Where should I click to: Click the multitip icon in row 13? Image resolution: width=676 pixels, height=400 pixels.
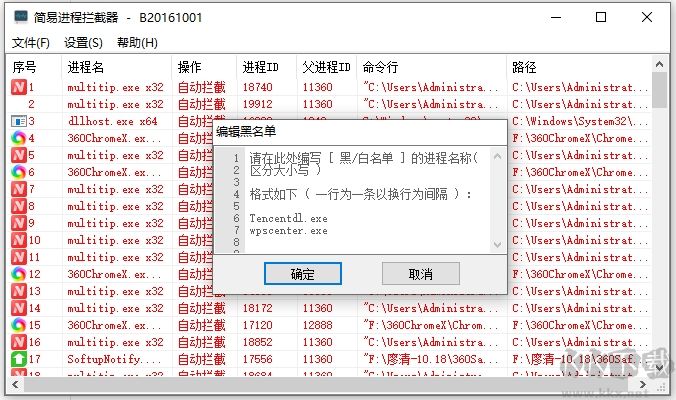click(19, 291)
